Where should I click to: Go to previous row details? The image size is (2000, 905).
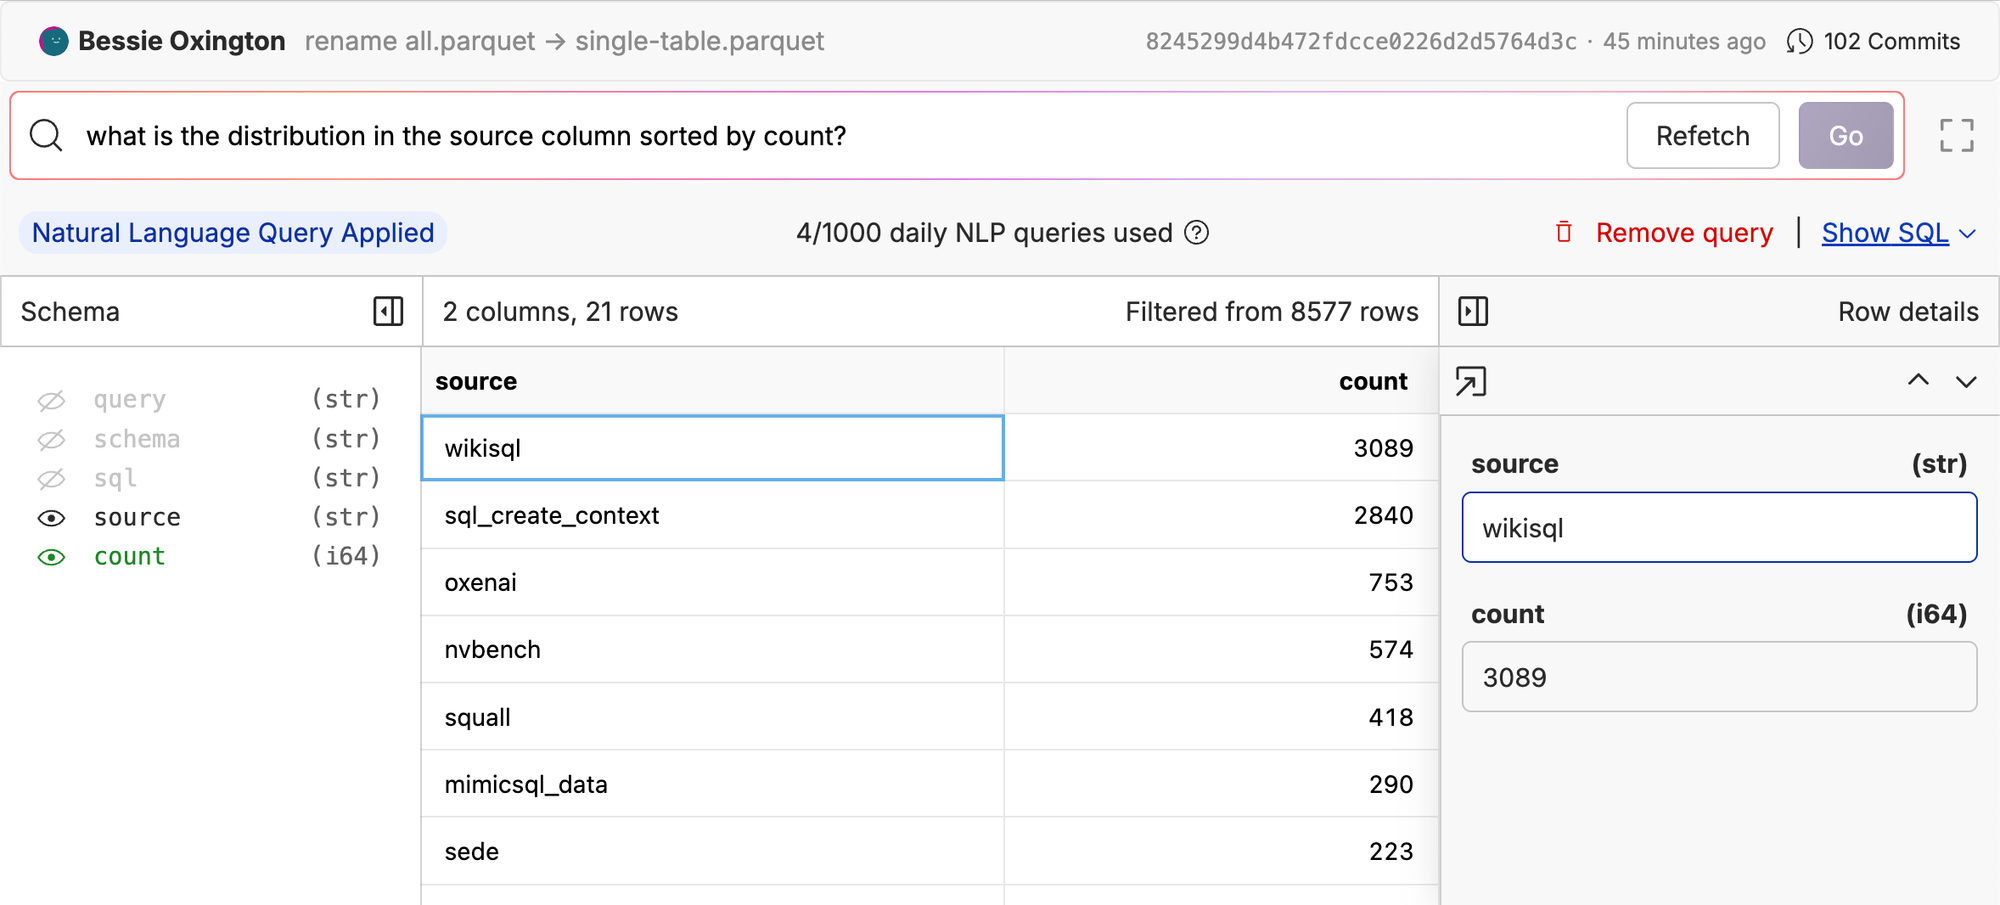tap(1918, 381)
